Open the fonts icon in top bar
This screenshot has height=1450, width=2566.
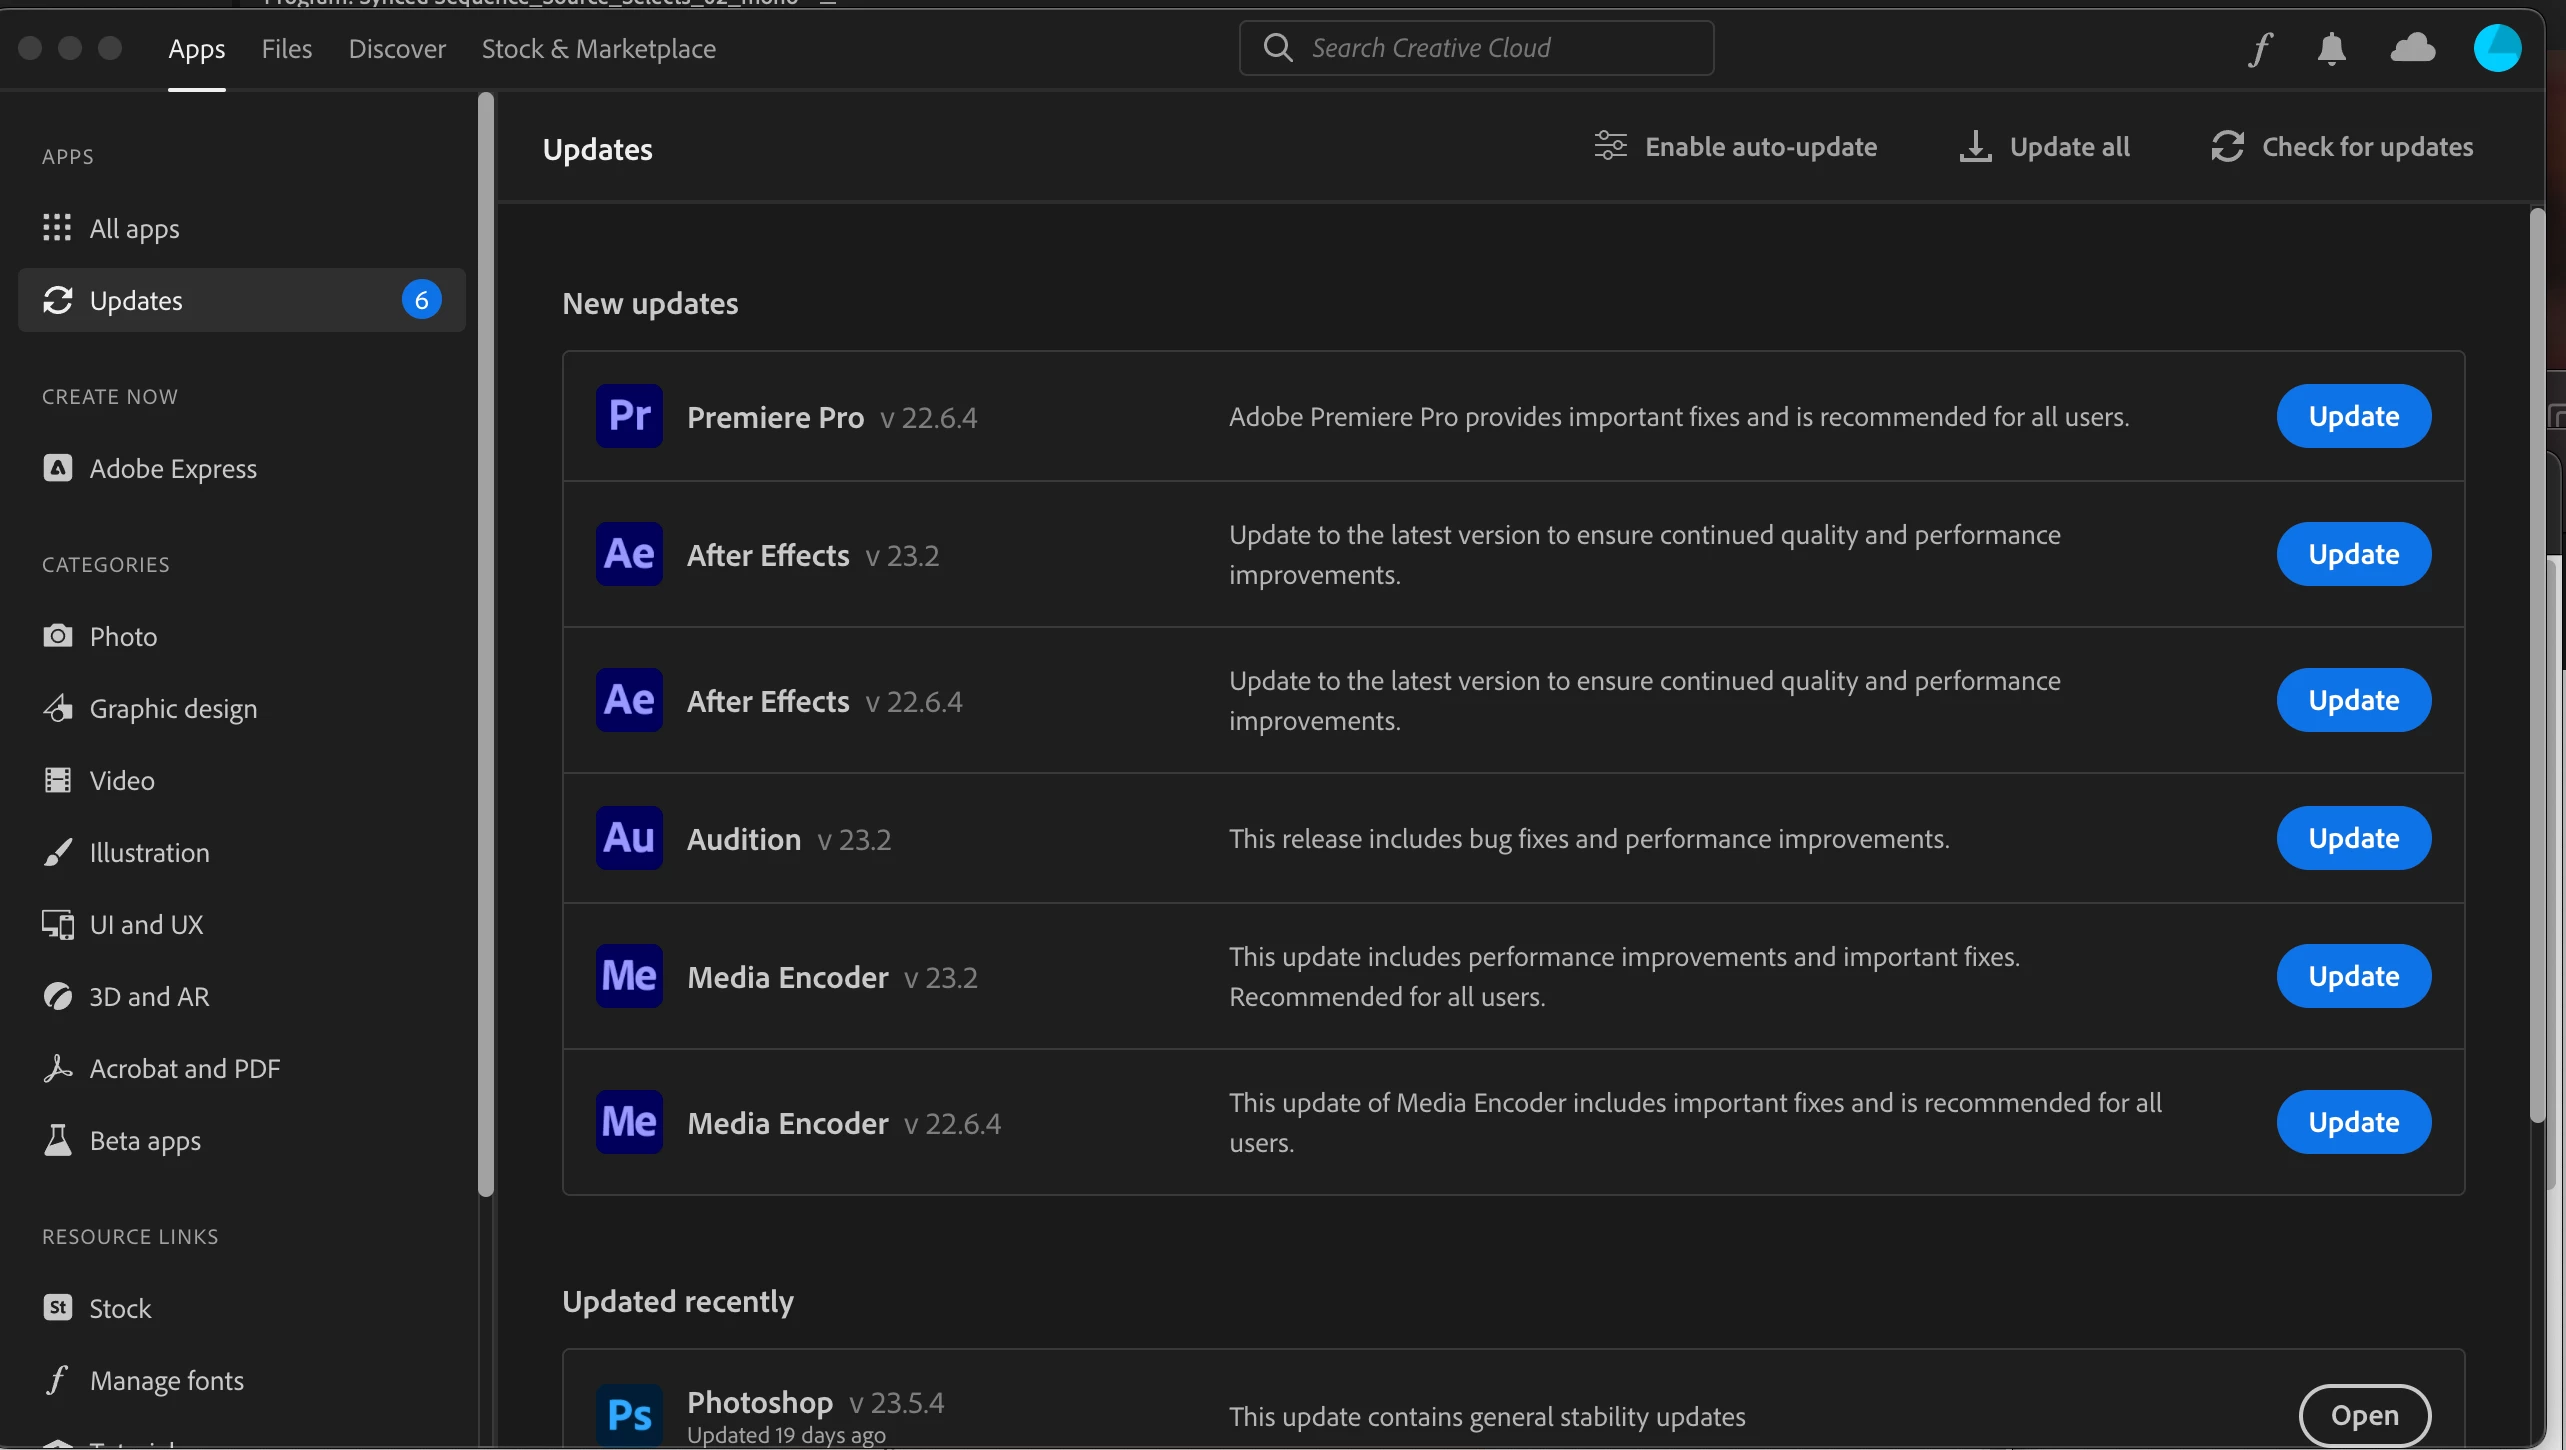point(2260,48)
